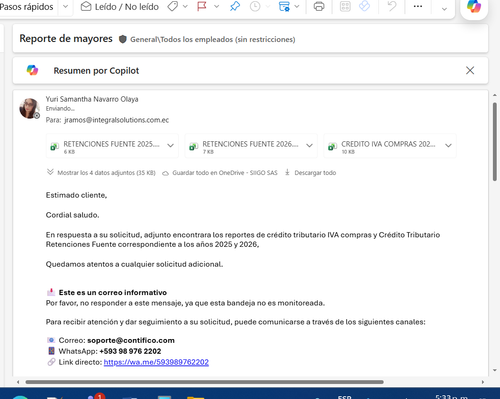
Task: Click Guardar todo en OneDrive - SIIGO SAS
Action: 225,173
